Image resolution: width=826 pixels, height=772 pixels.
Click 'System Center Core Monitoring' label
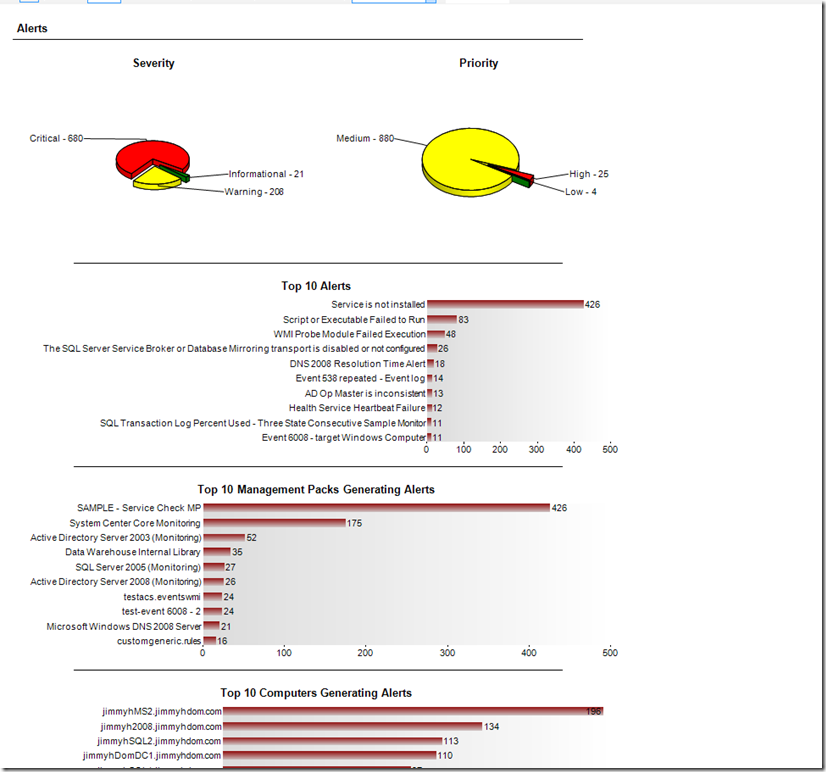click(135, 523)
